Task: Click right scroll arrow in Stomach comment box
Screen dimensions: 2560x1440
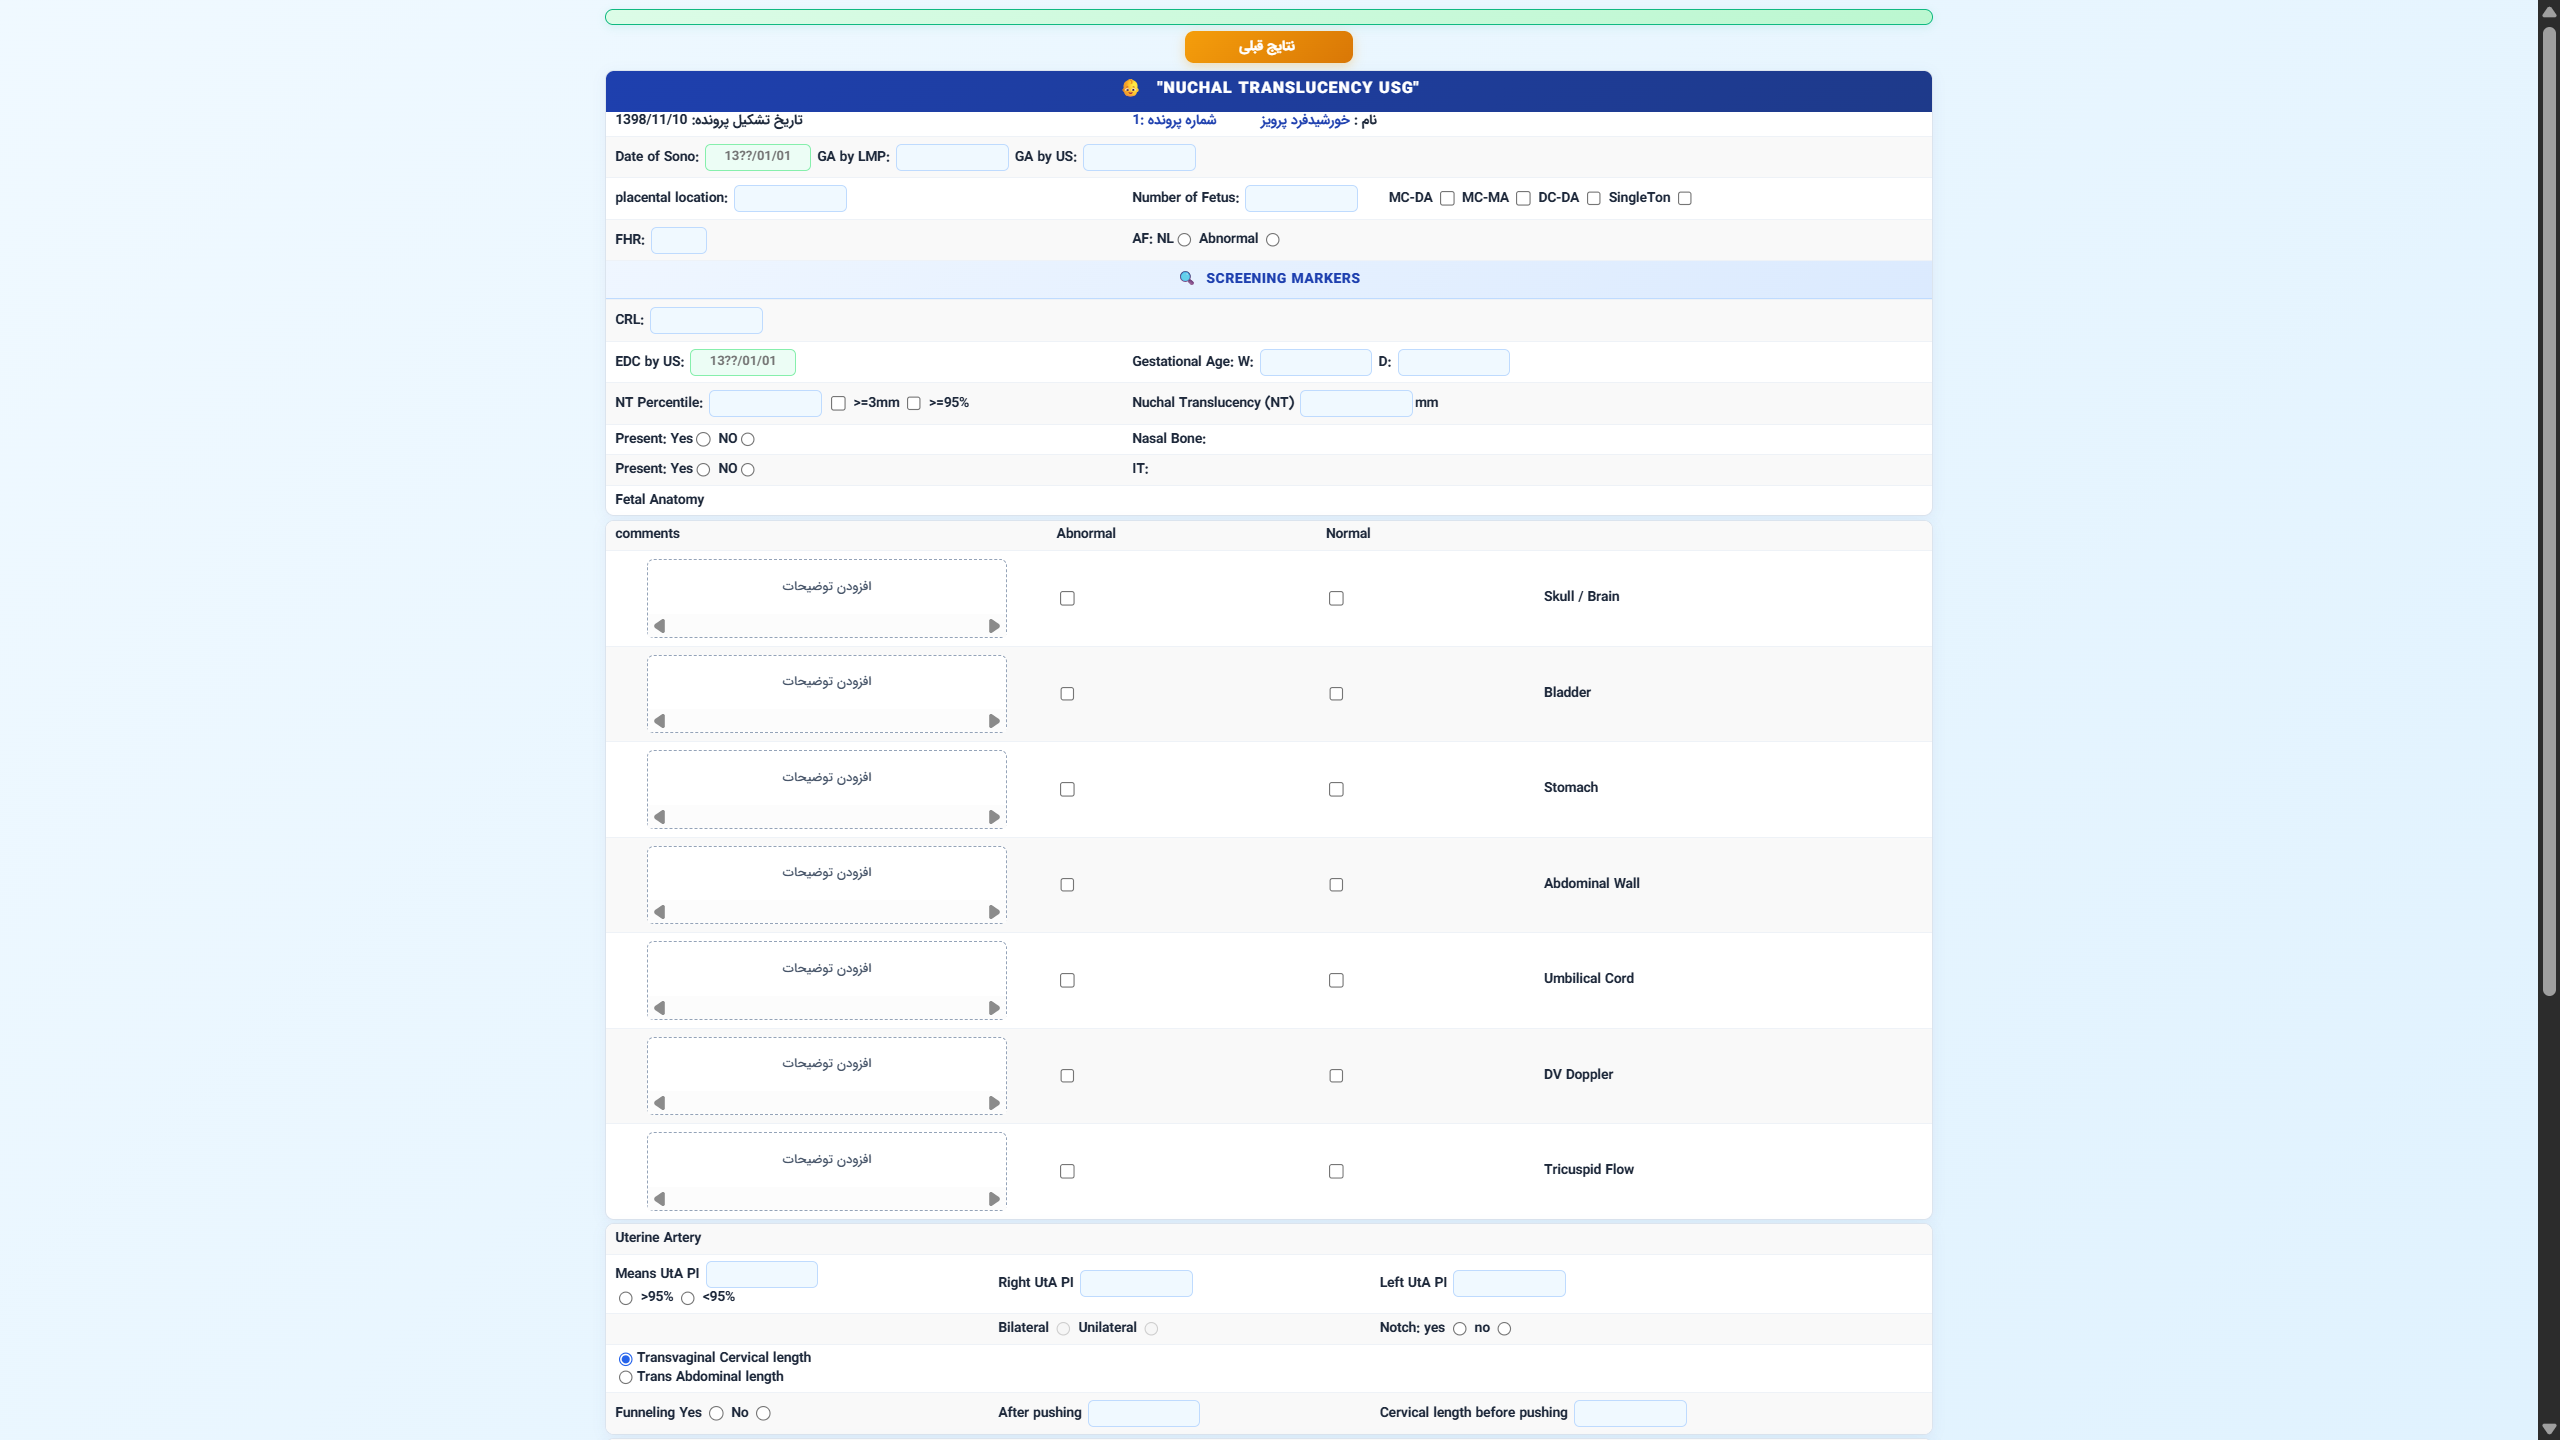Action: coord(994,817)
